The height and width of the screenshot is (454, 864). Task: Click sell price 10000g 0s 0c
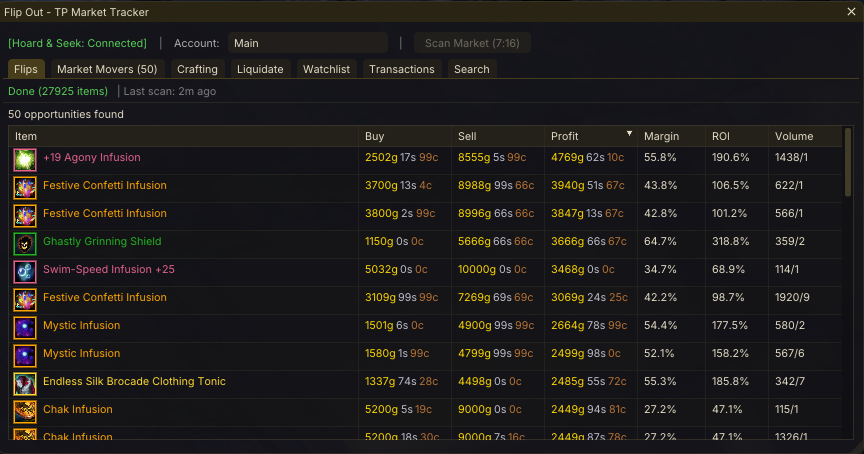pos(492,269)
